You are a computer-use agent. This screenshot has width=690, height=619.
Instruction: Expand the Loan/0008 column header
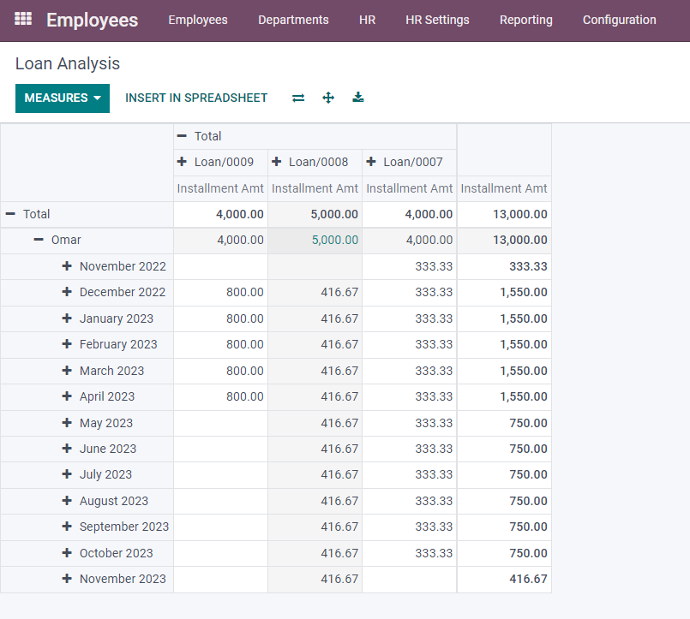[310, 162]
